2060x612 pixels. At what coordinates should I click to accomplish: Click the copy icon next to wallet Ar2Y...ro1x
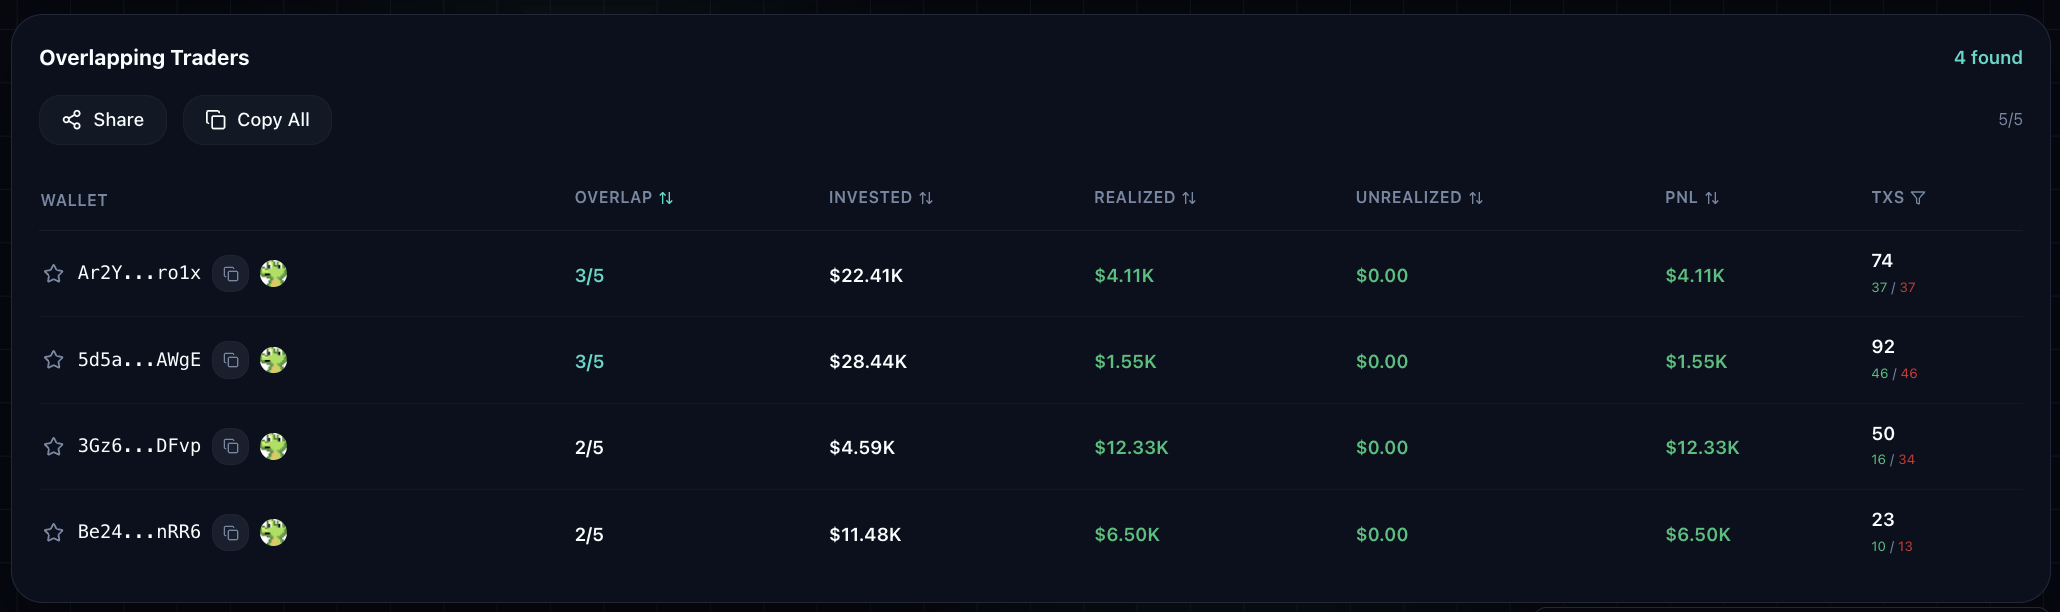point(231,273)
